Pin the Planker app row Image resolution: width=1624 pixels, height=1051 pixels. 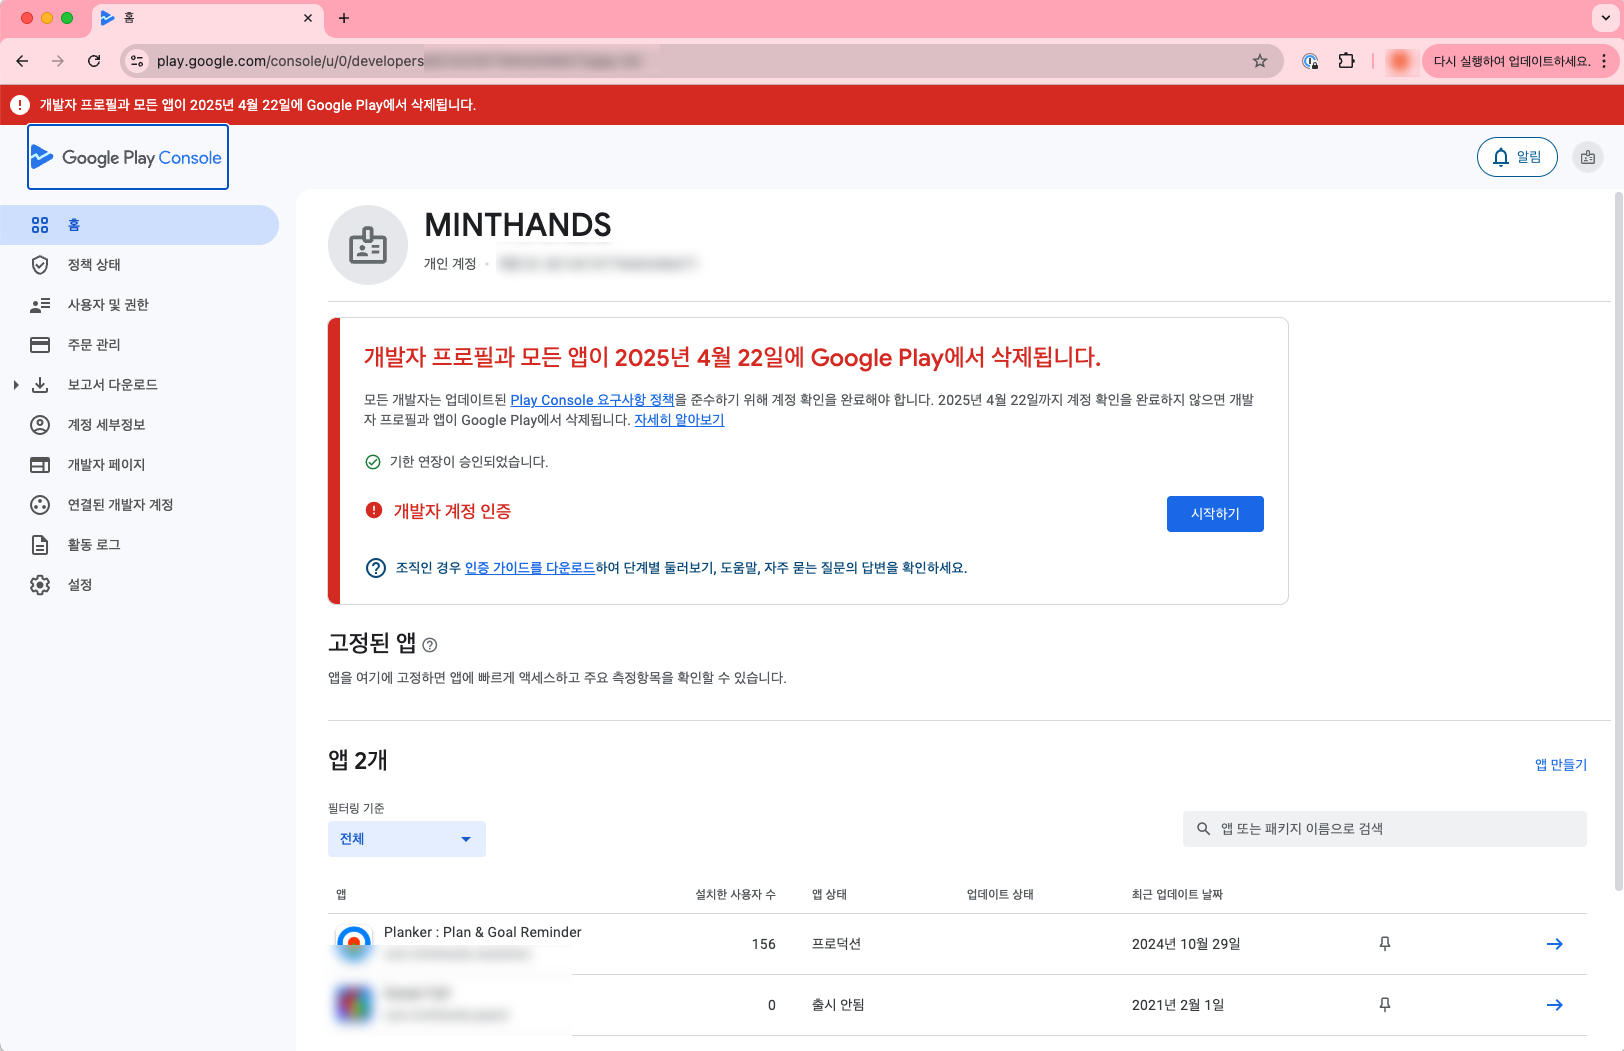pyautogui.click(x=1385, y=944)
